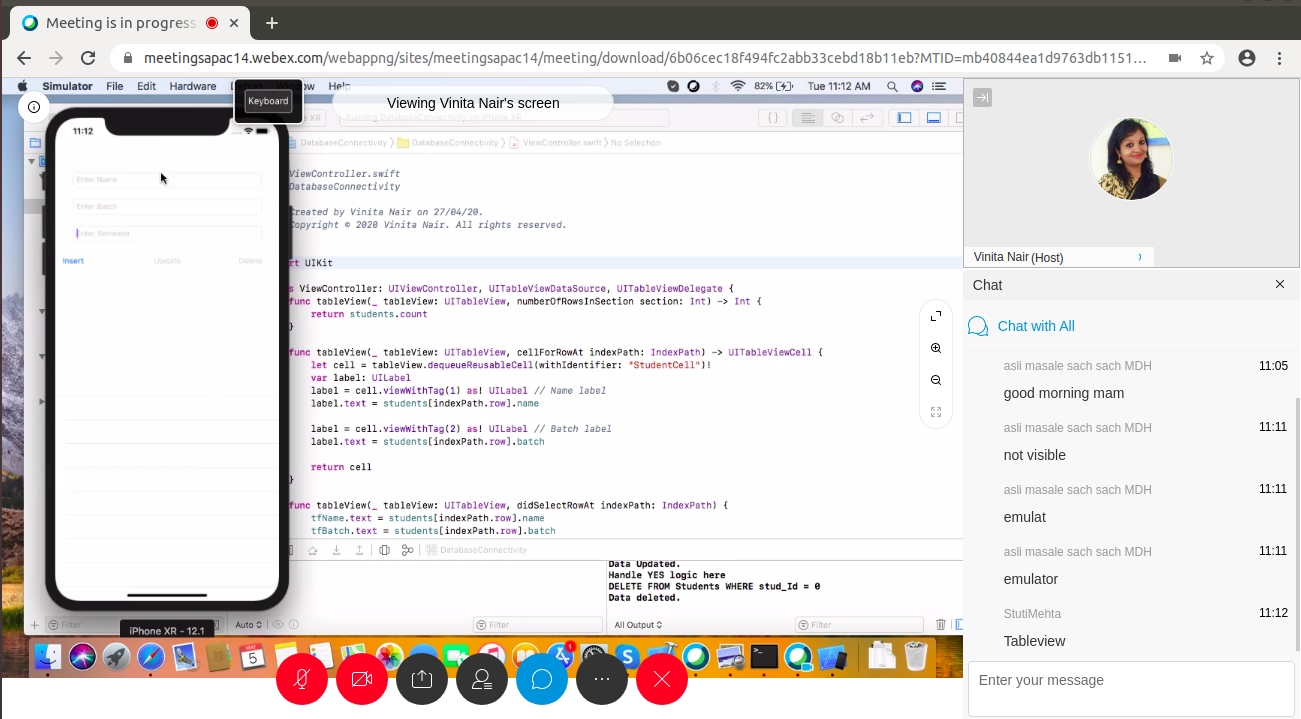Screen dimensions: 1301x719
Task: Open All Output dropdown in console
Action: pyautogui.click(x=638, y=625)
